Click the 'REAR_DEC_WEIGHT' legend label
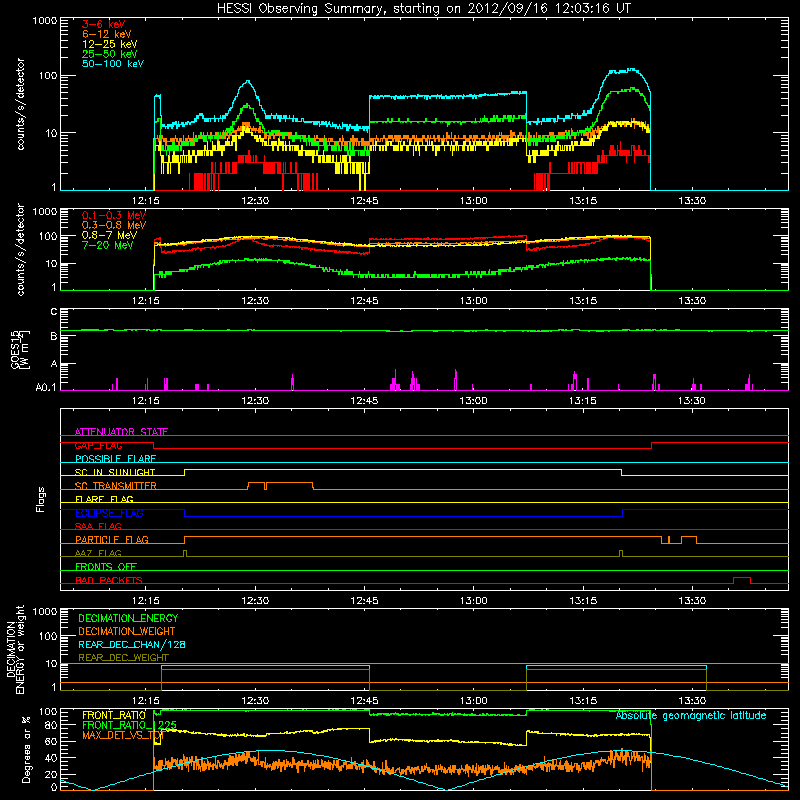This screenshot has height=800, width=800. coord(123,658)
